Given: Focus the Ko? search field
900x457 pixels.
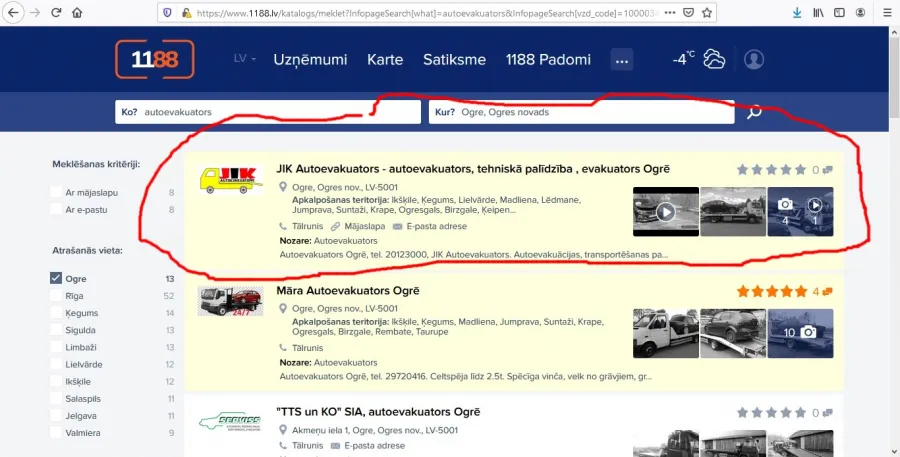Looking at the screenshot, I should click(268, 112).
